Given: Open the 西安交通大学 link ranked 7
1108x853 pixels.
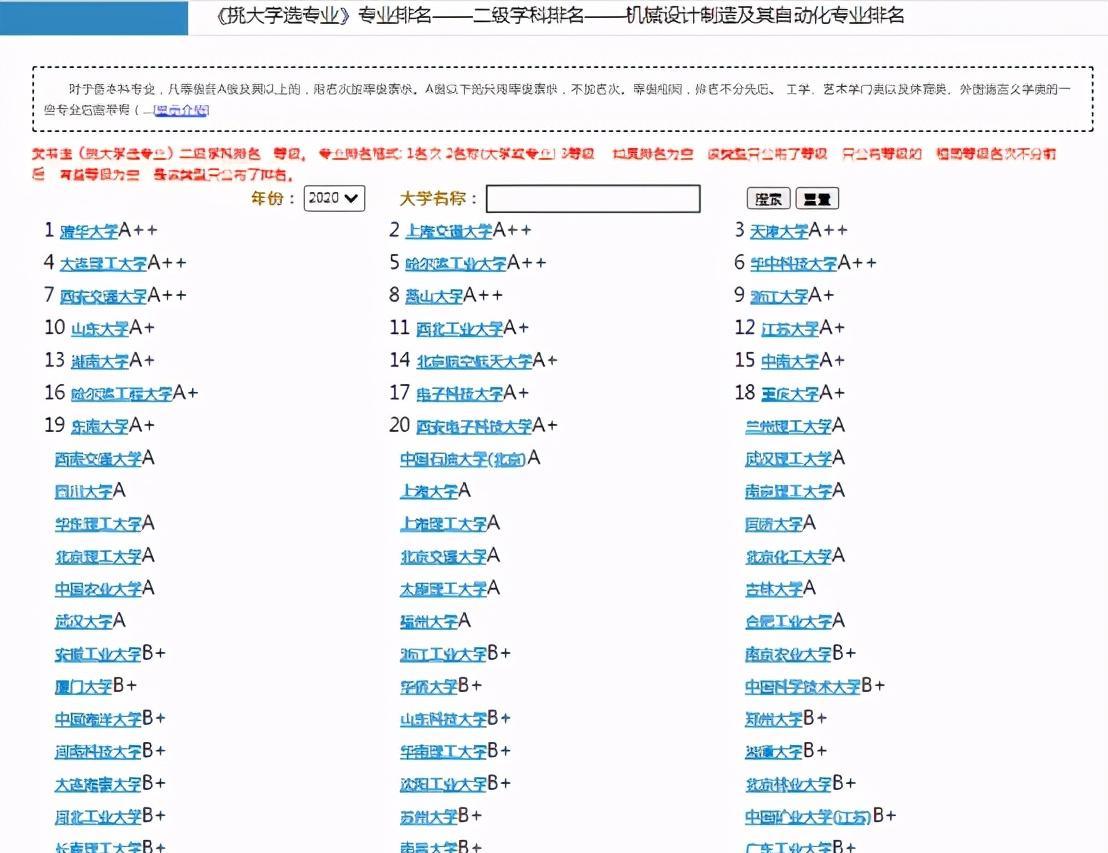Looking at the screenshot, I should point(103,296).
